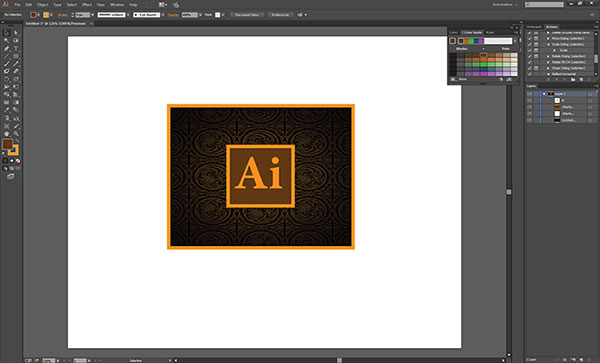This screenshot has height=363, width=600.
Task: Select the Perspective Grid tool
Action: tap(16, 94)
